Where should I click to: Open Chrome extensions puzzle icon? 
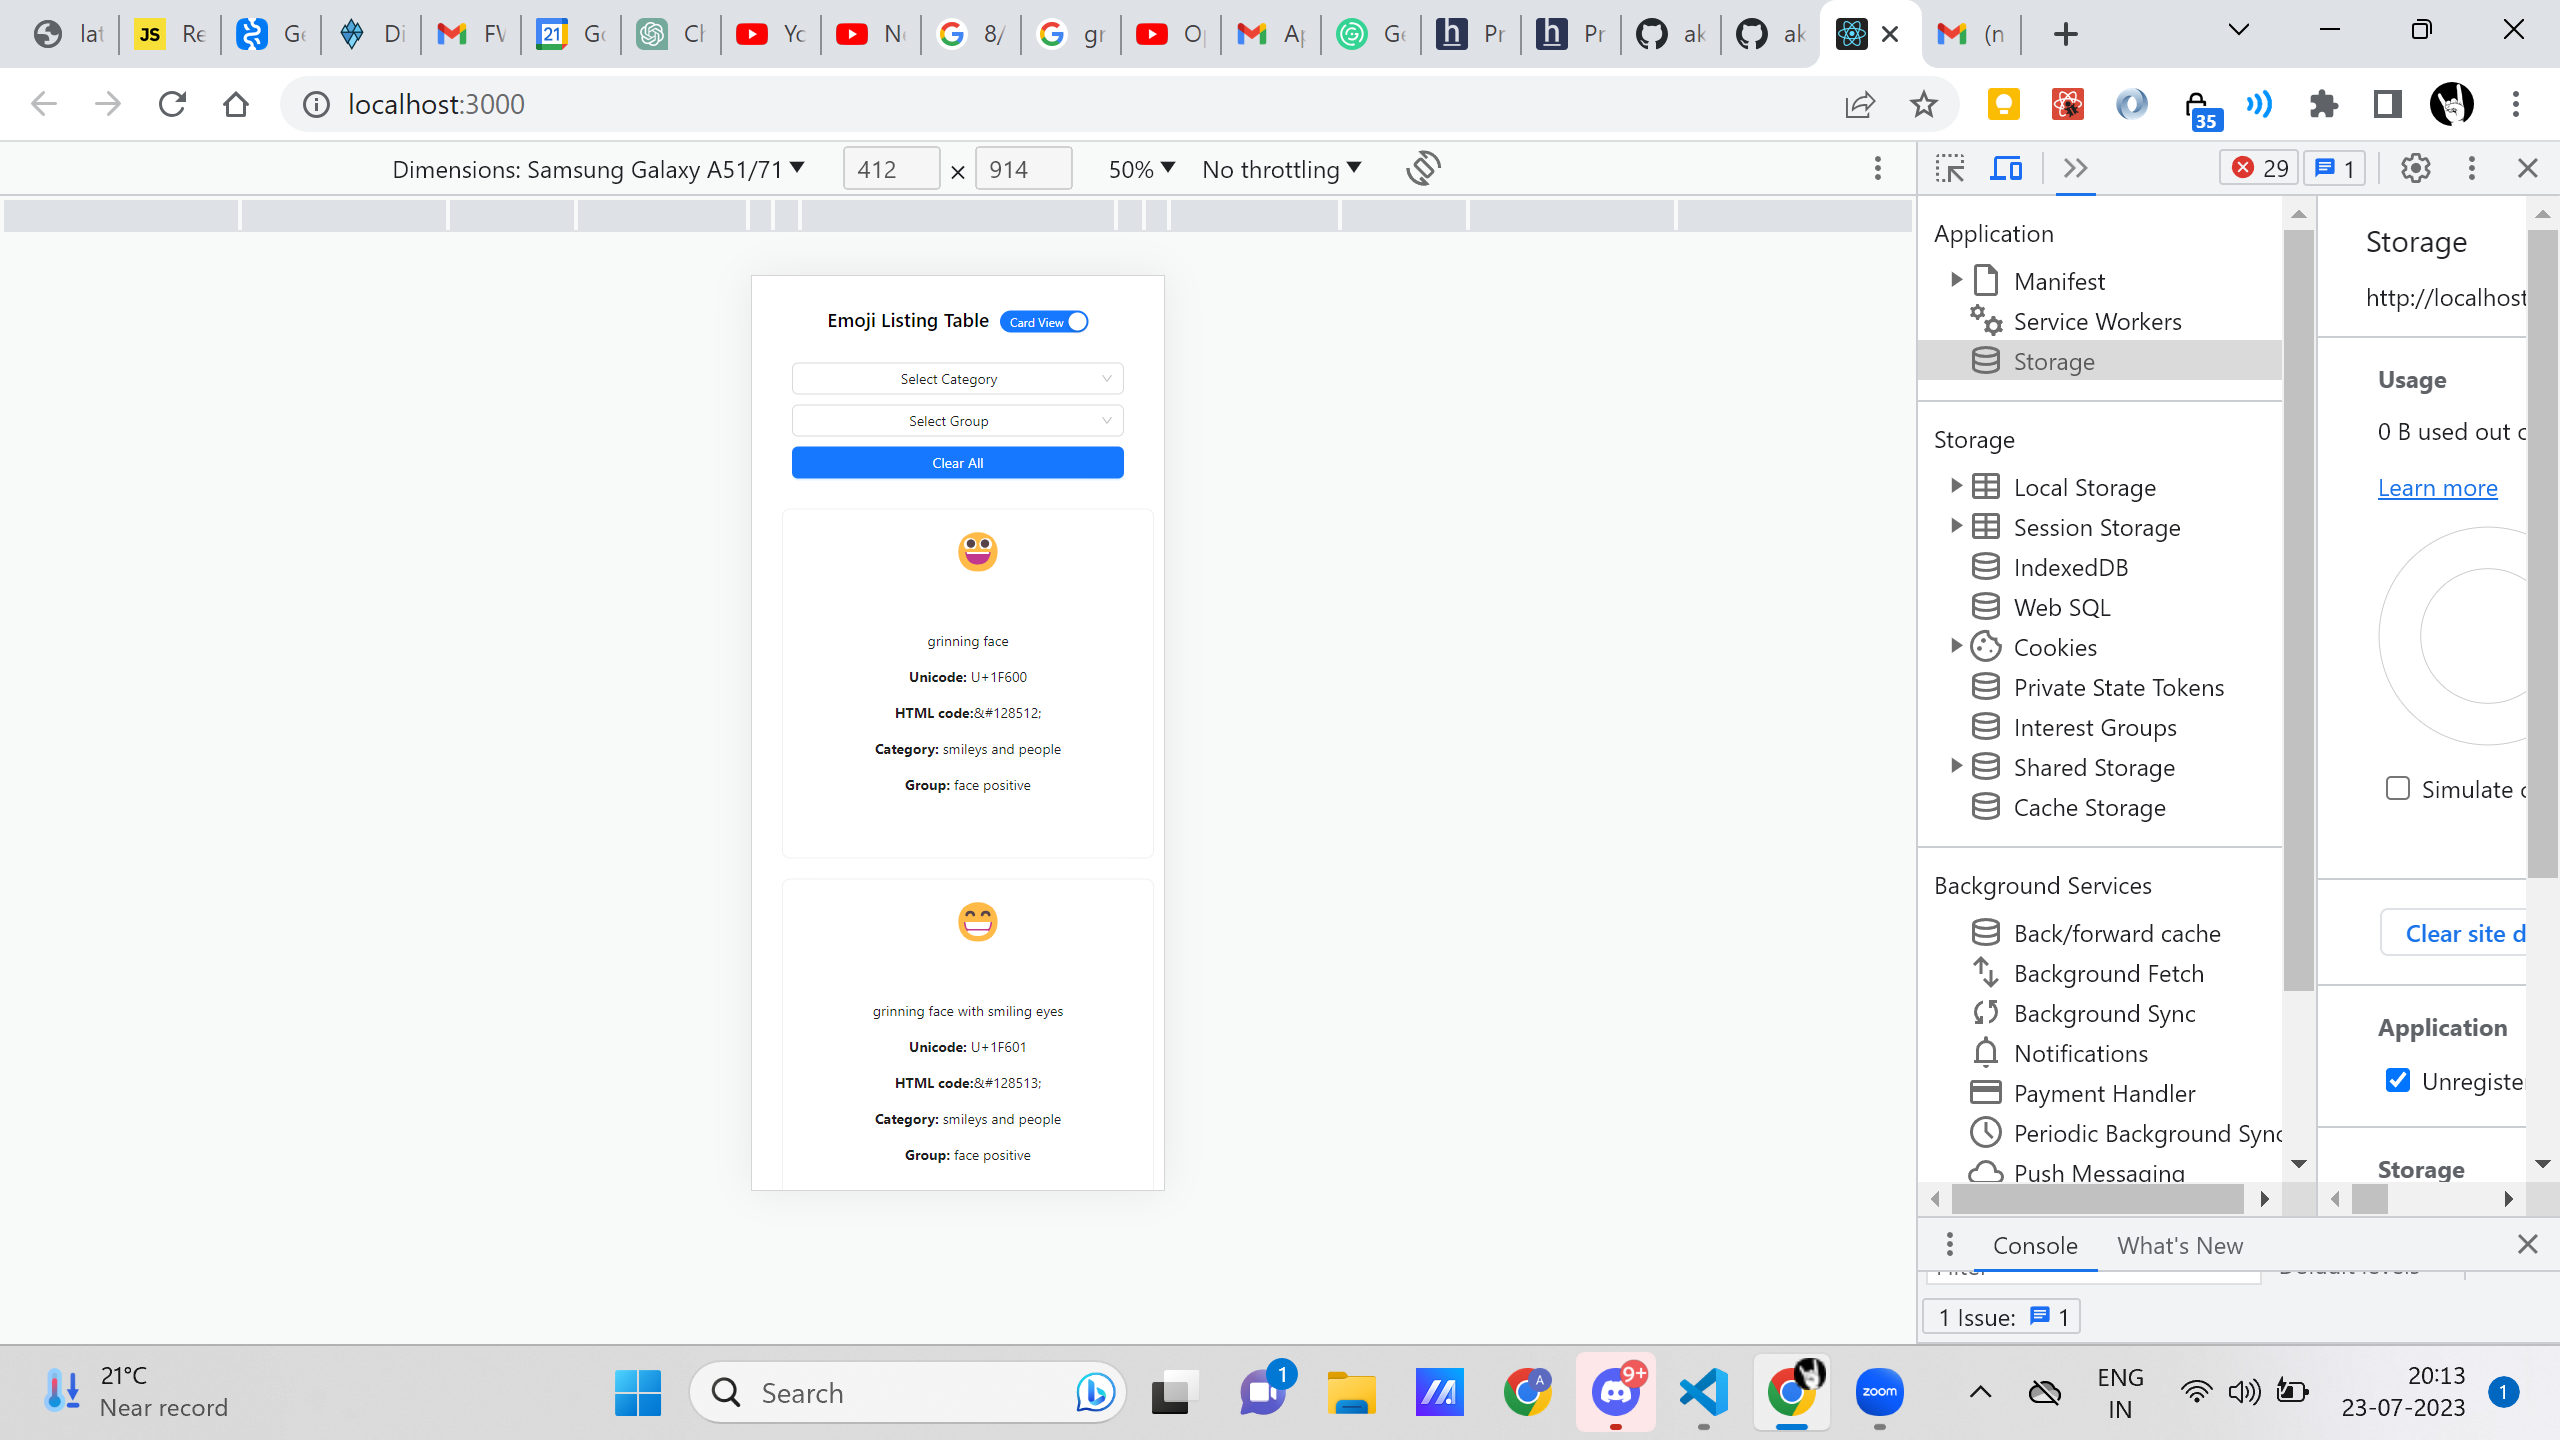click(2324, 104)
